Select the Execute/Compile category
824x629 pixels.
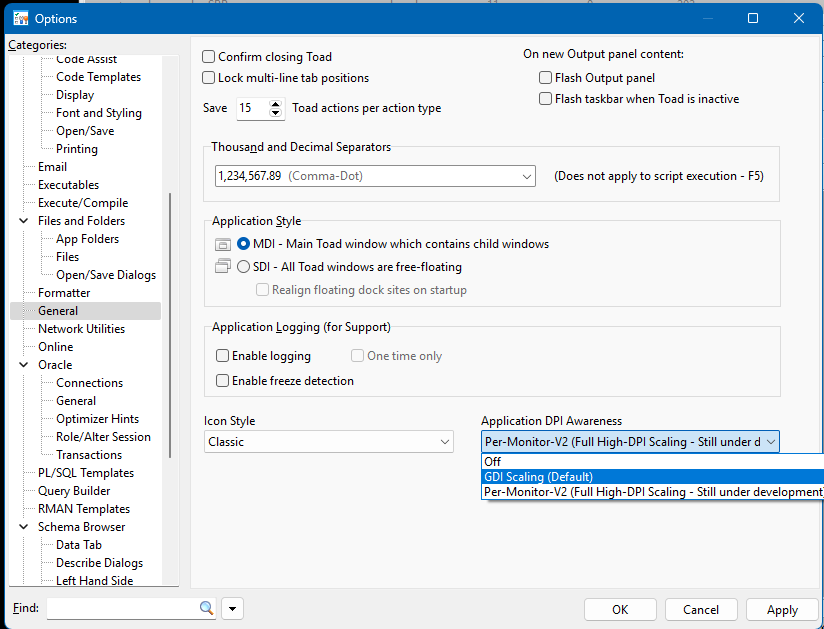(x=83, y=203)
